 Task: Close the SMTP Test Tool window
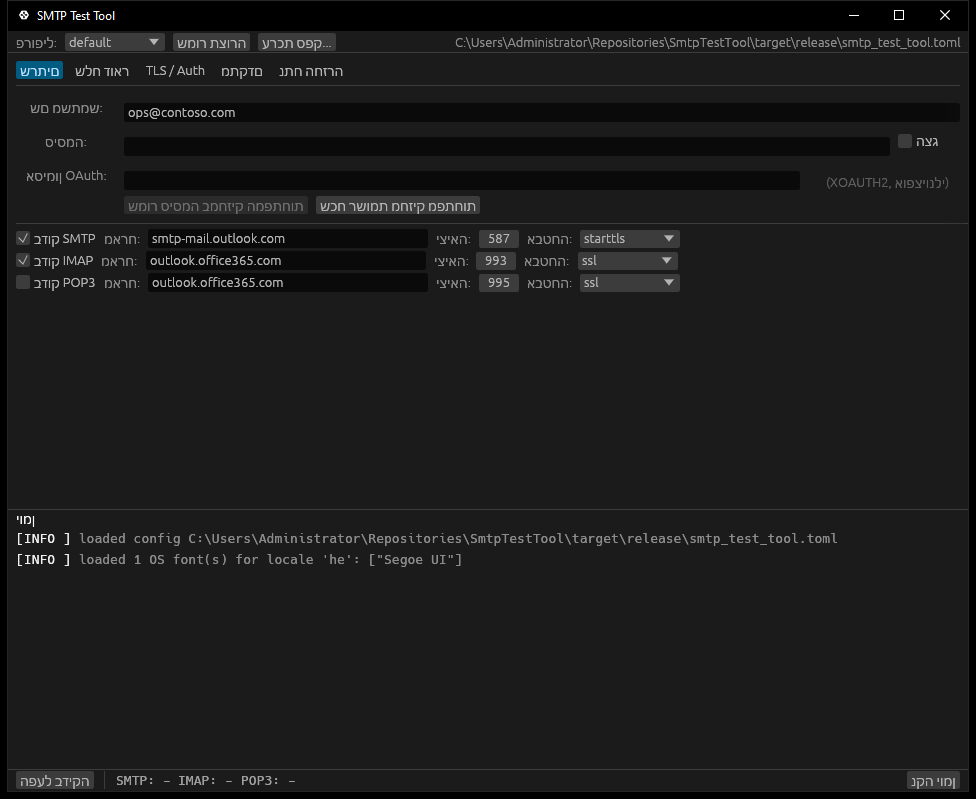pyautogui.click(x=945, y=16)
